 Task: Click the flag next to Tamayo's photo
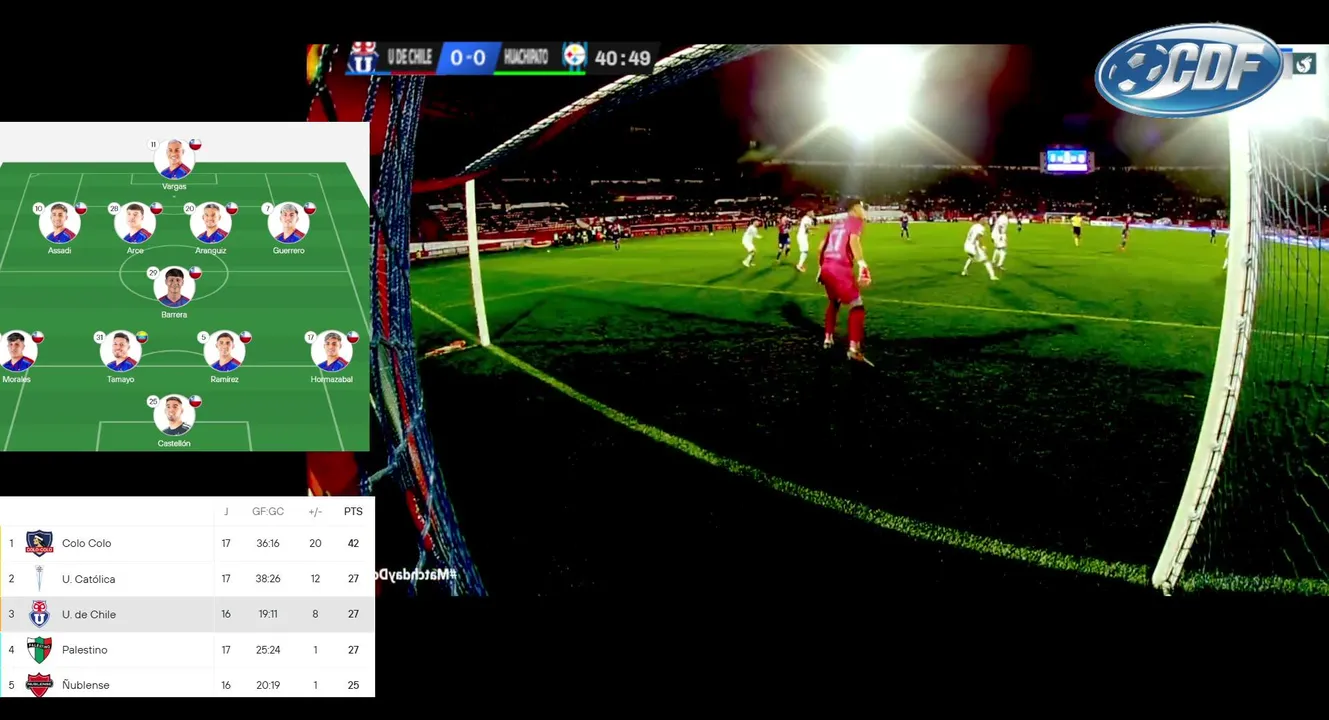tap(141, 337)
